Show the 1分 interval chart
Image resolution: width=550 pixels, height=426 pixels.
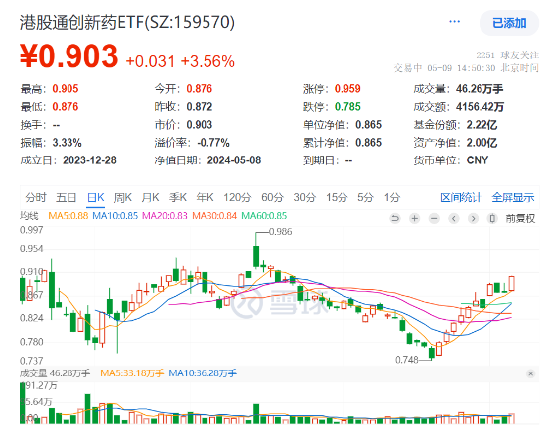point(392,198)
